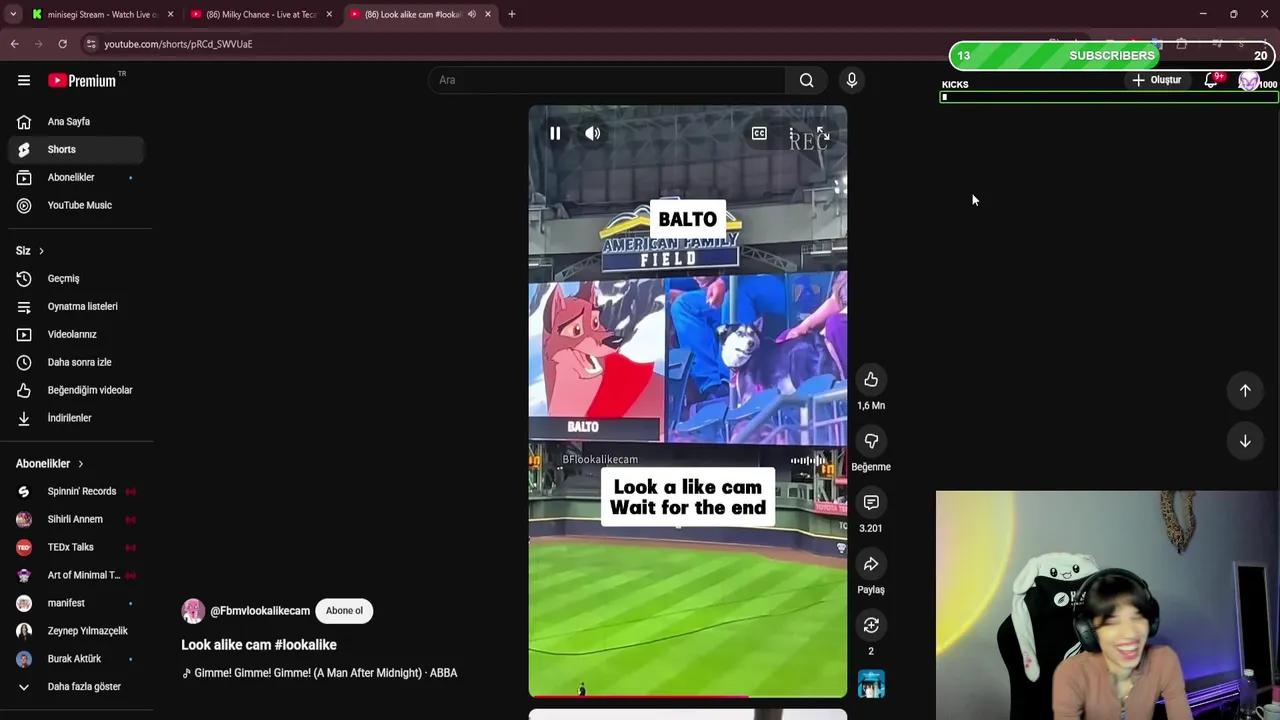Expand Abonelikler subscriptions heading
The width and height of the screenshot is (1280, 720).
point(50,463)
